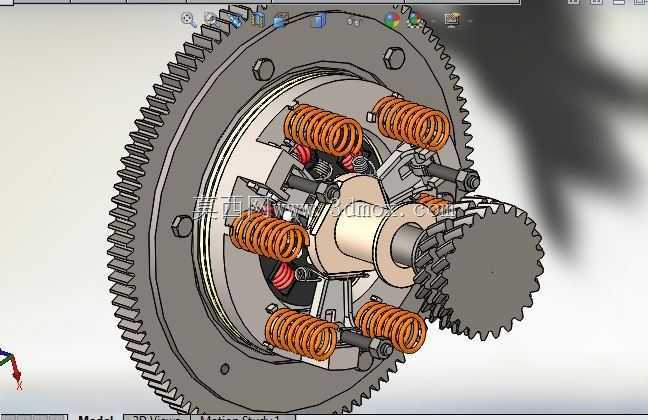Image resolution: width=648 pixels, height=420 pixels.
Task: Open the View Orientation cube icon
Action: (x=280, y=21)
